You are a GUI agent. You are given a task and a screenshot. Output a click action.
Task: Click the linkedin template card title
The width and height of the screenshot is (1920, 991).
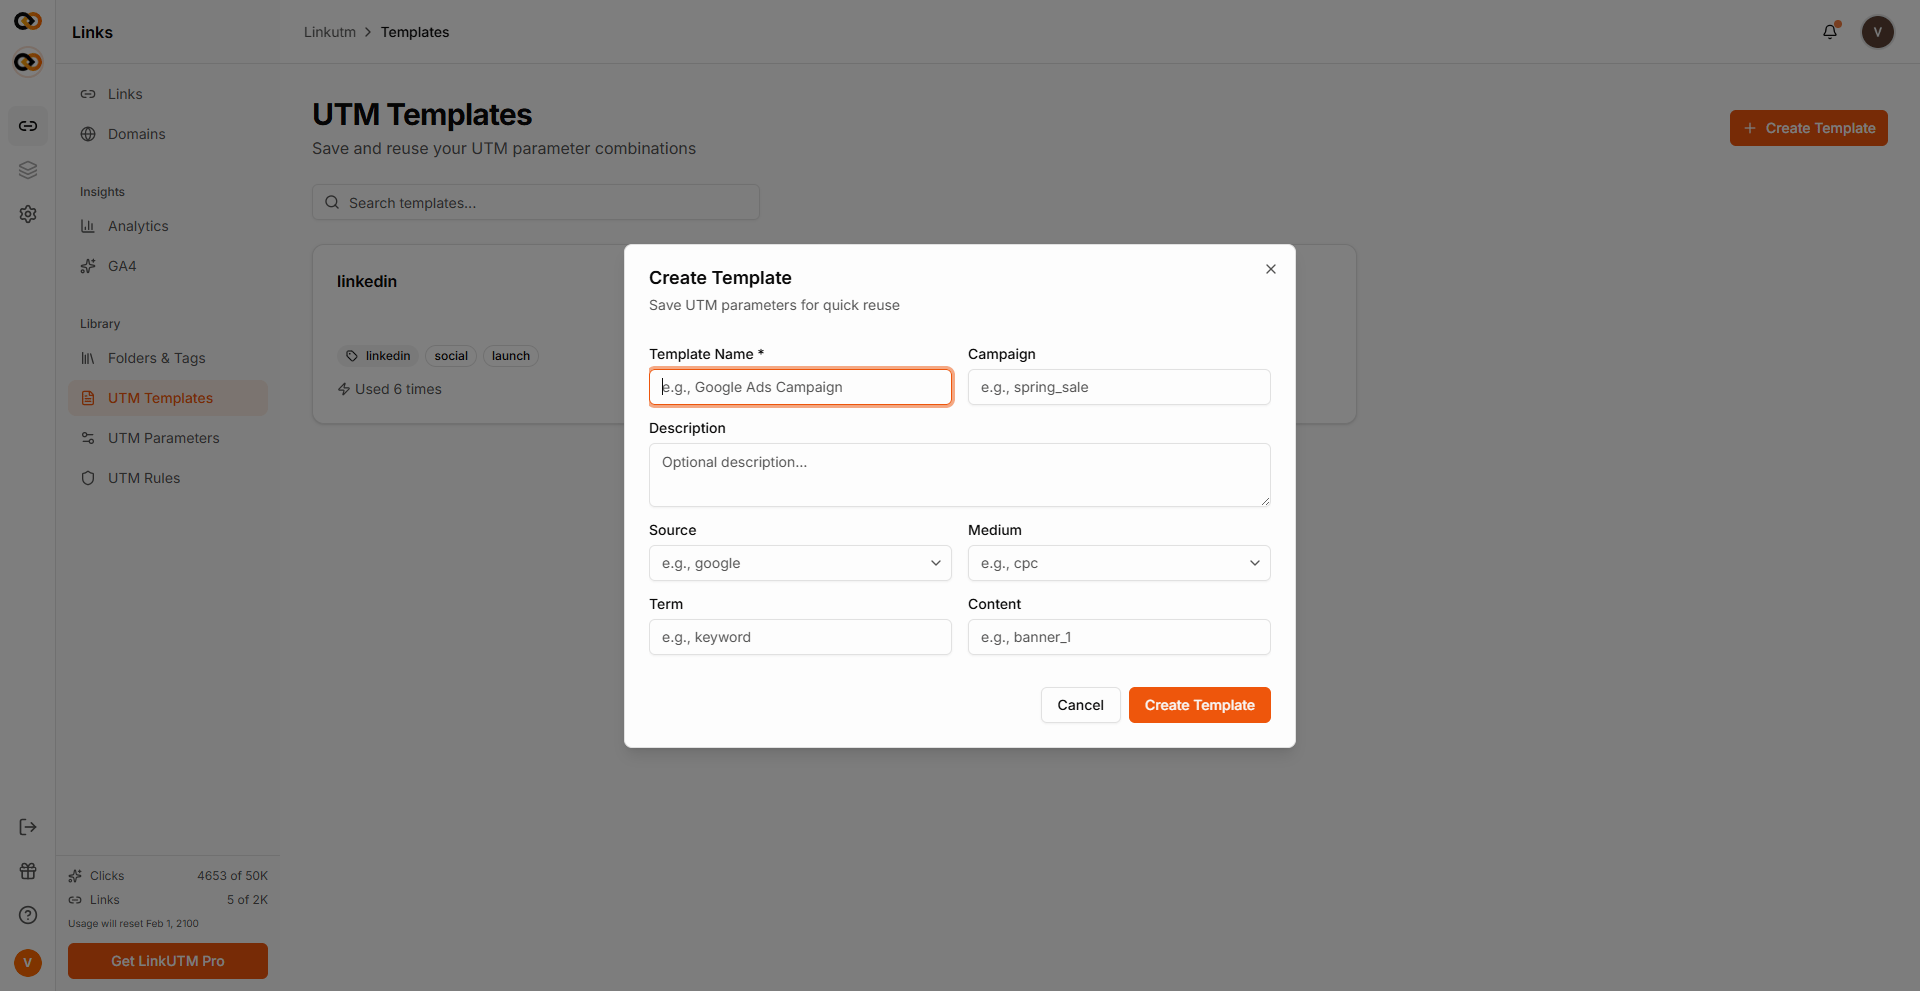[x=367, y=281]
